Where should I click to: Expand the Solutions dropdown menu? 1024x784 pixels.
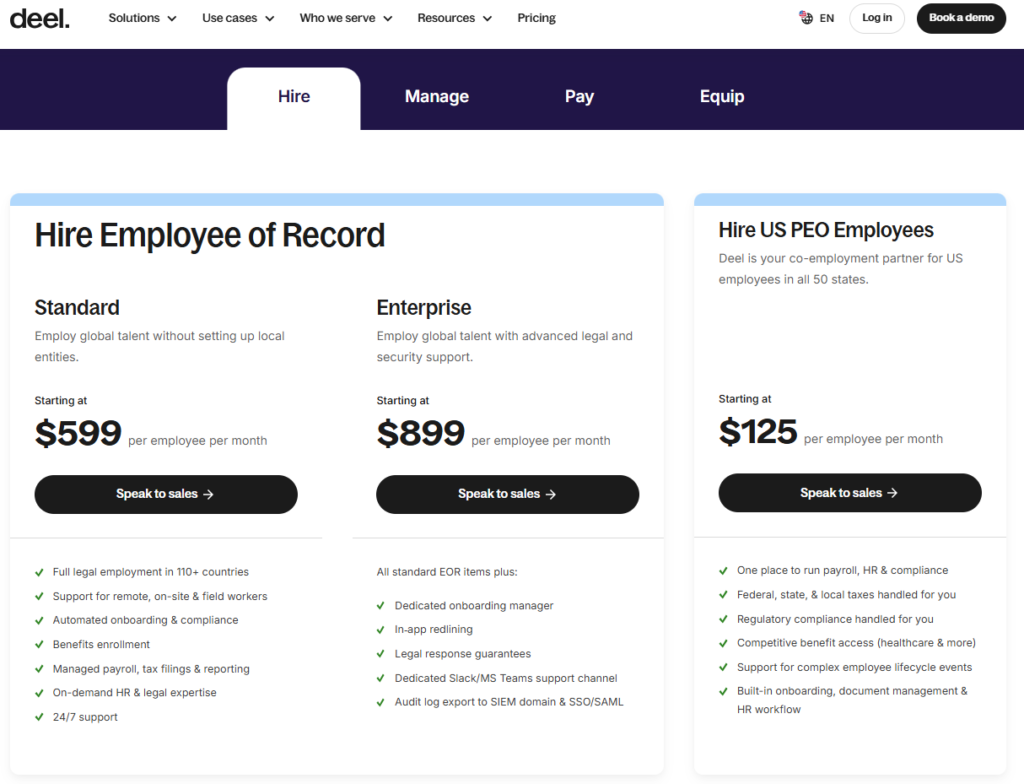[x=142, y=18]
